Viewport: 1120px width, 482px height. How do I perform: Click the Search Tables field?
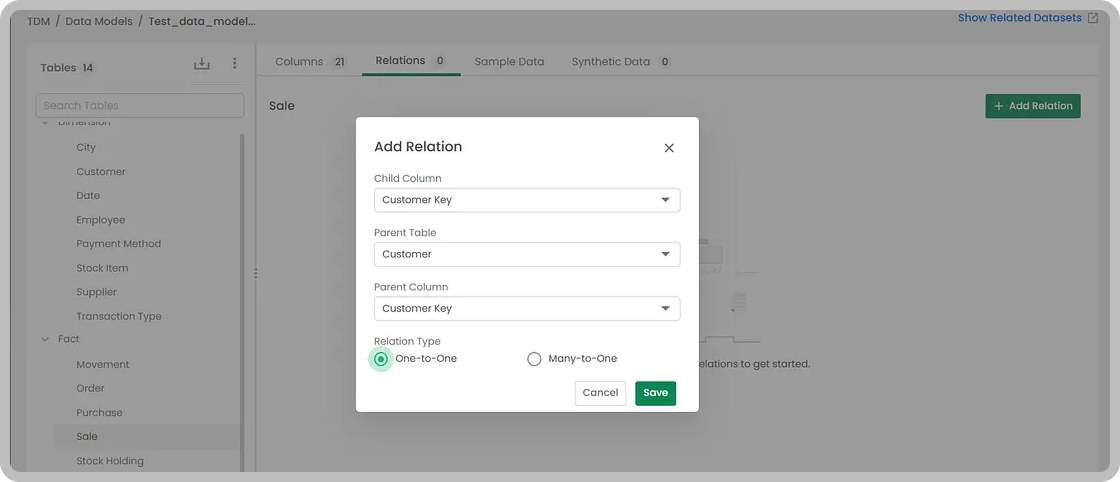[140, 106]
